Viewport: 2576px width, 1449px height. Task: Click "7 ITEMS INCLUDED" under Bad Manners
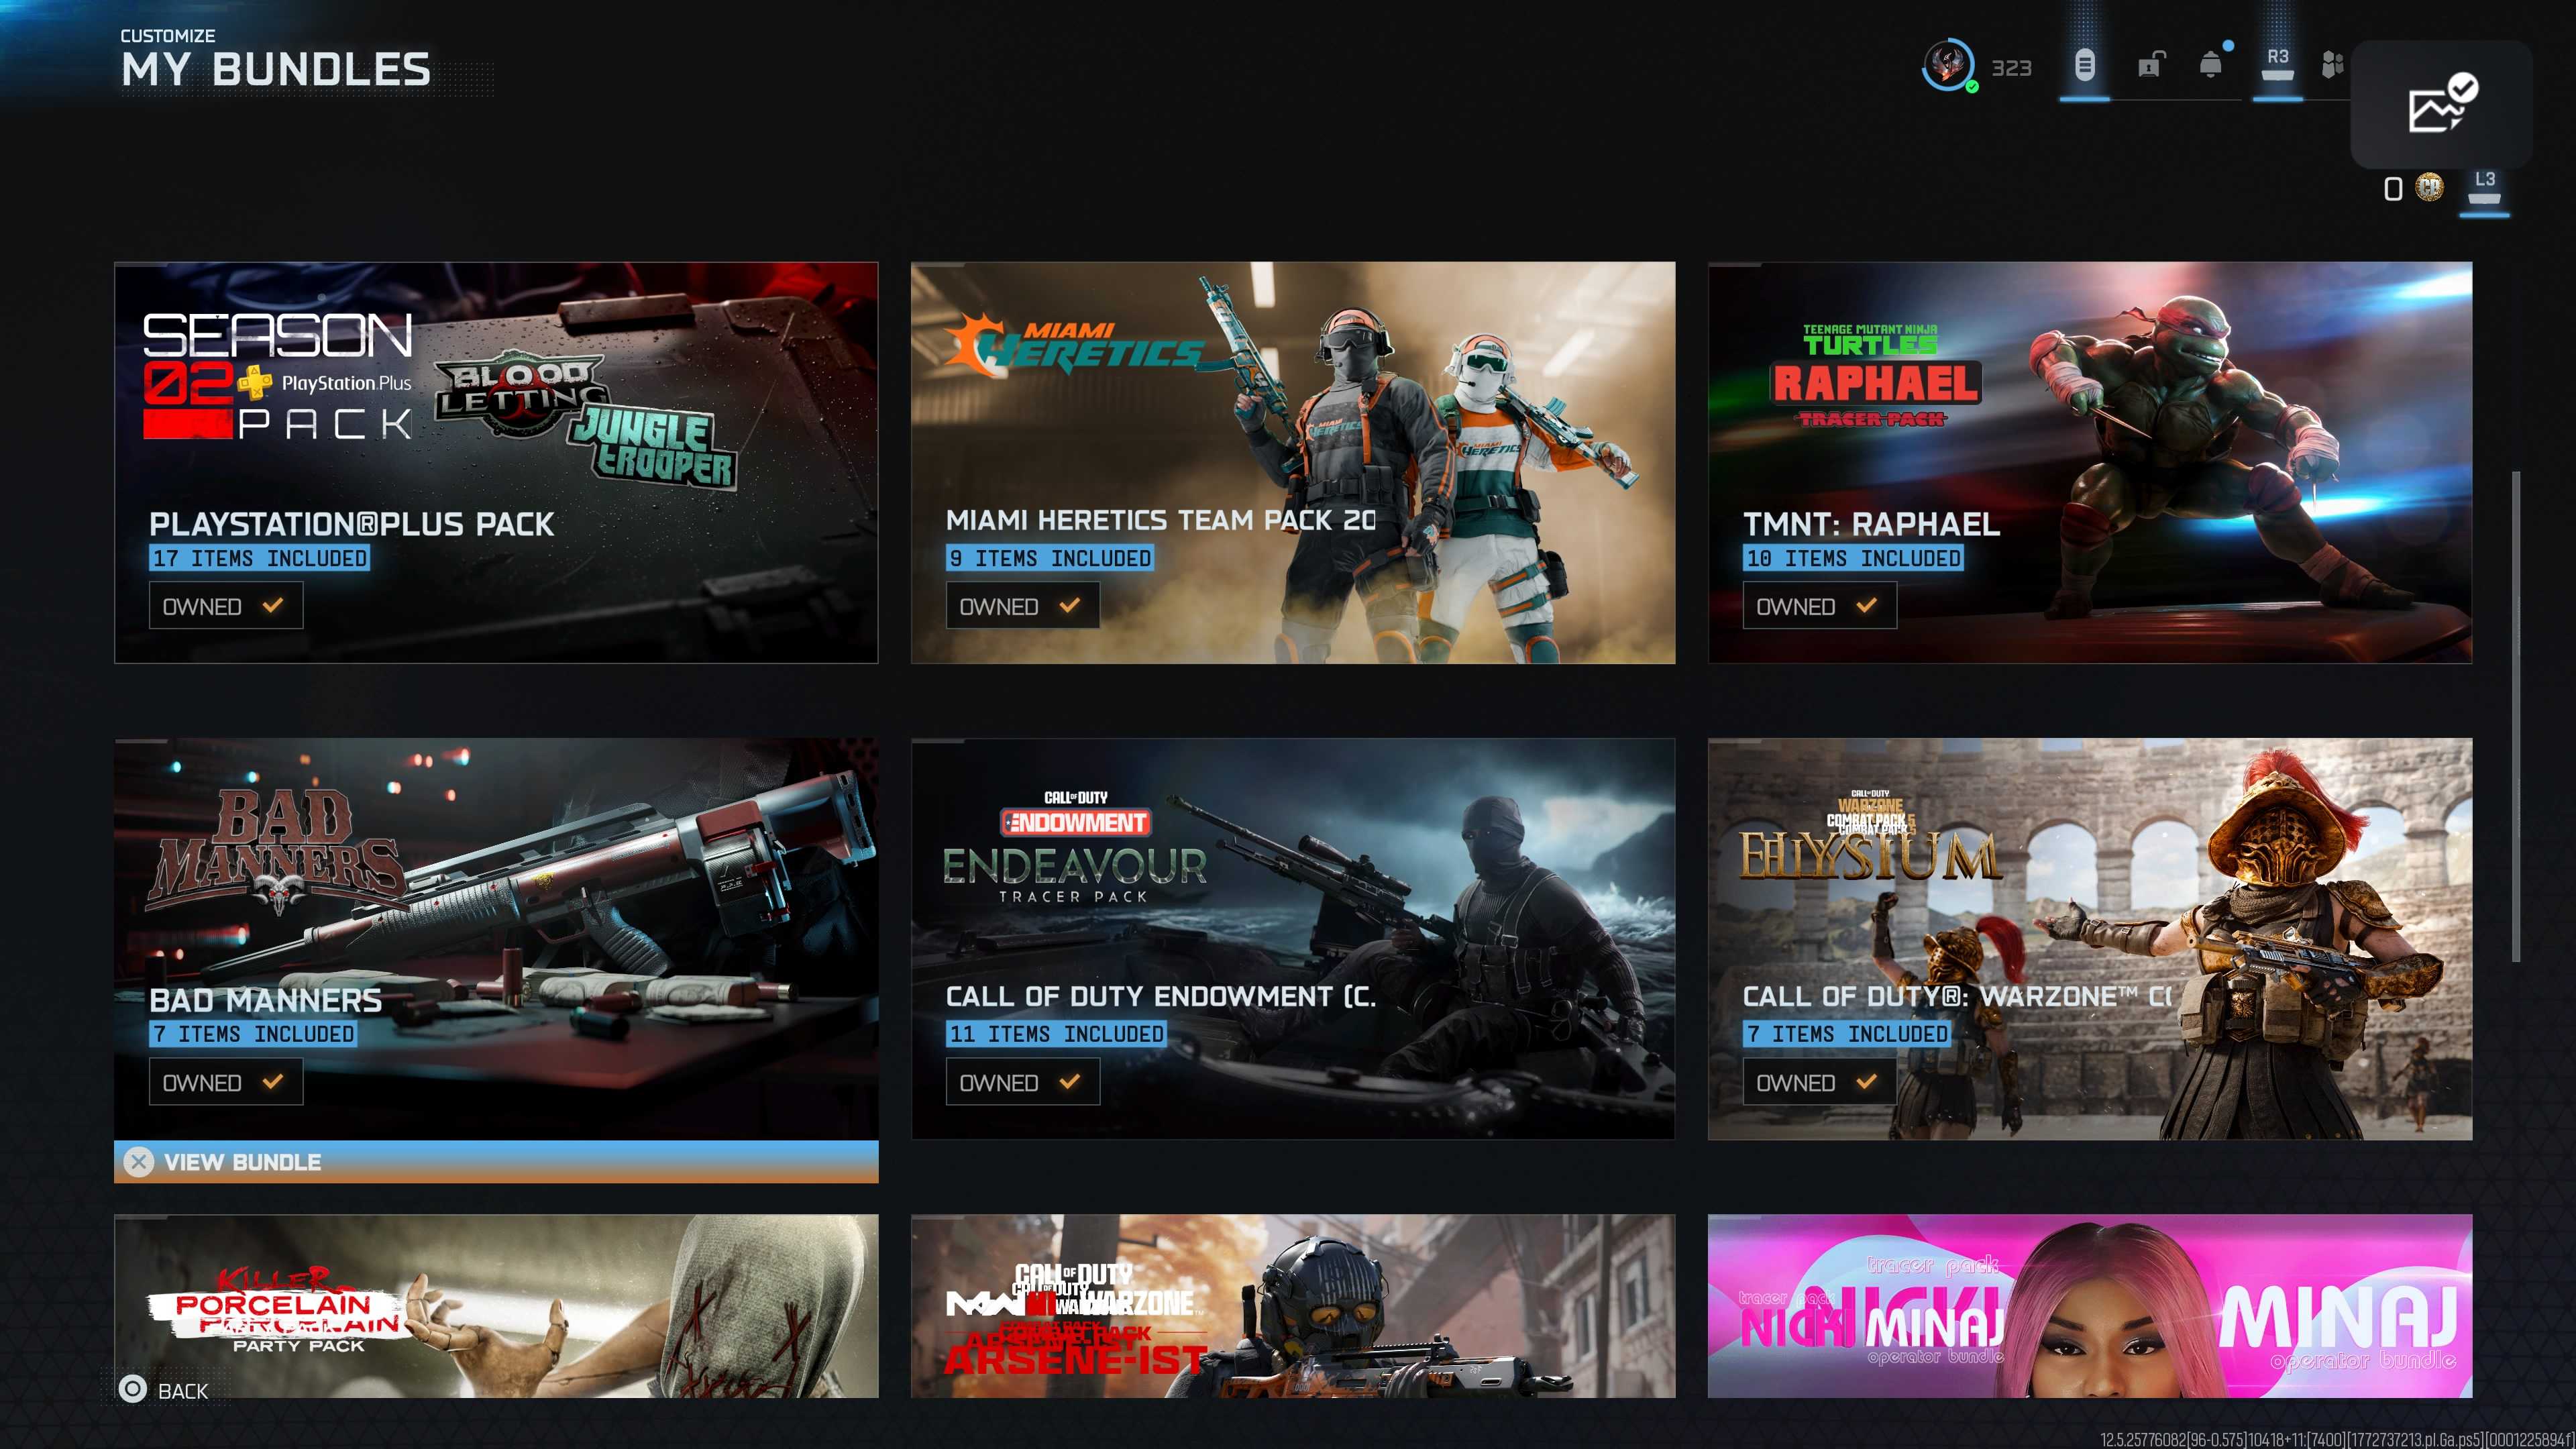pyautogui.click(x=253, y=1034)
